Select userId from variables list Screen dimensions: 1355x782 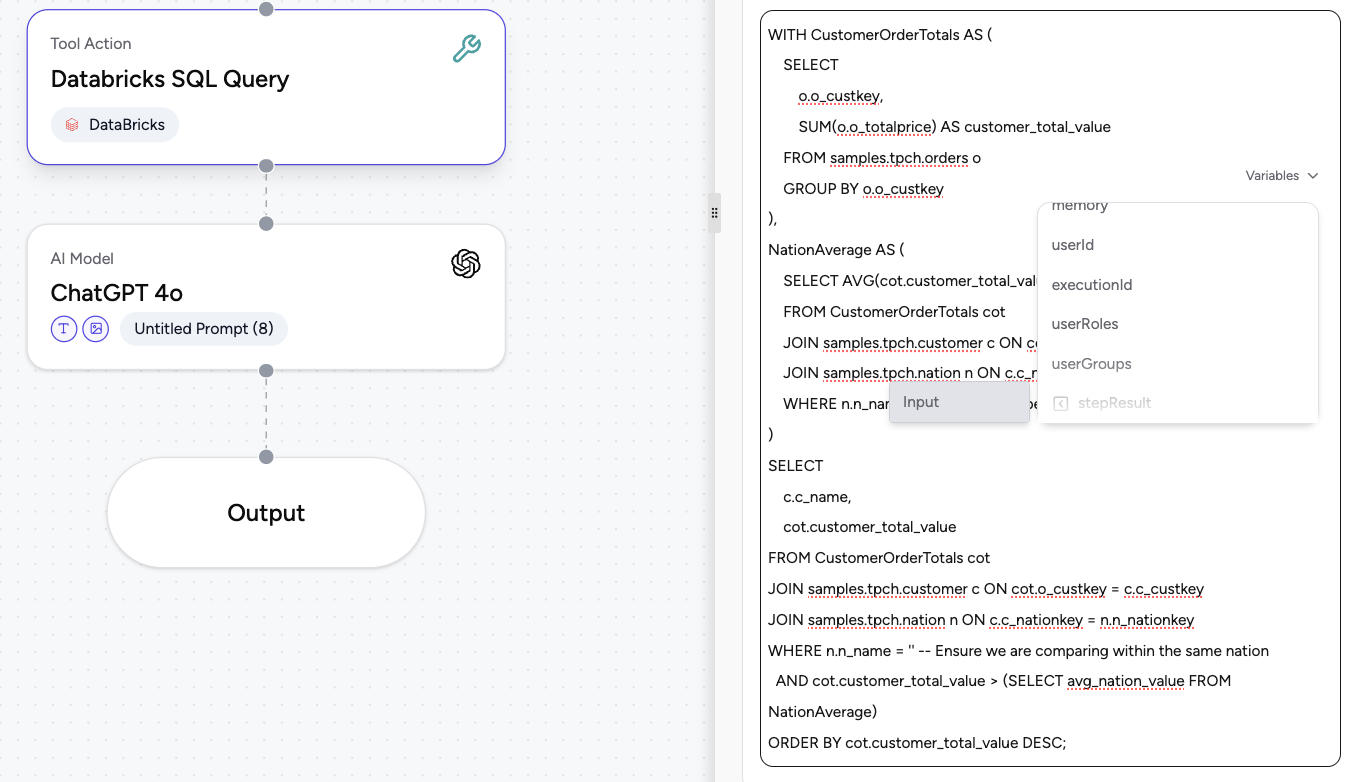1178,245
